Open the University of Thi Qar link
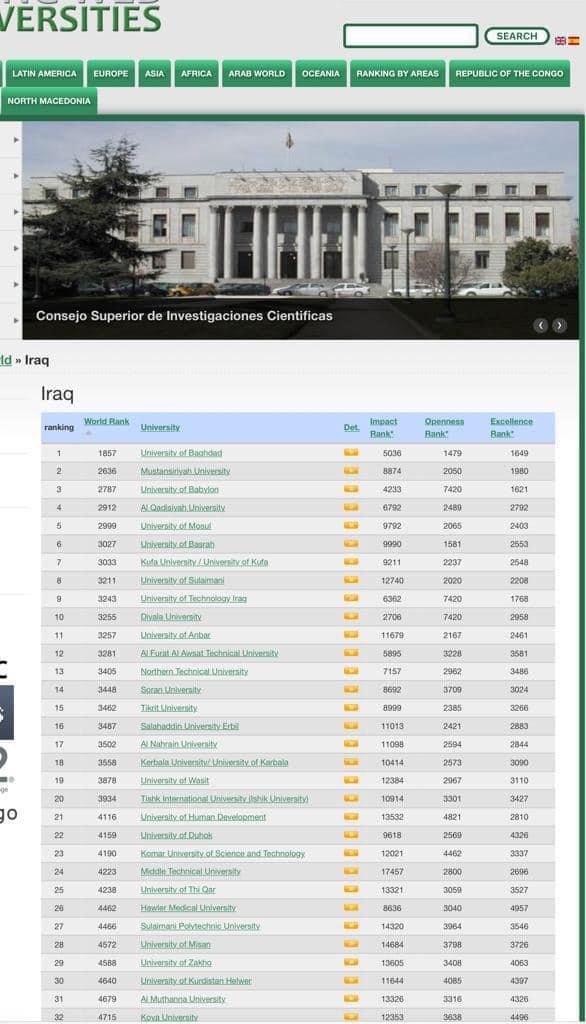The width and height of the screenshot is (586, 1024). [178, 889]
